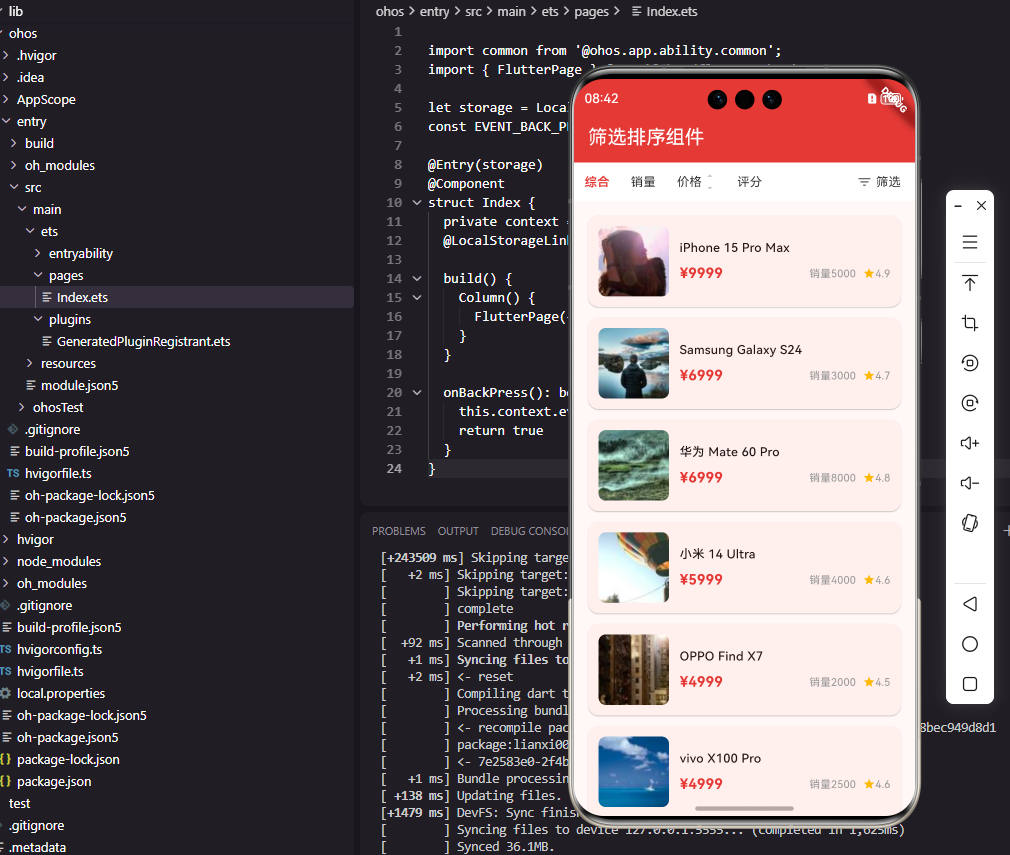
Task: Click the Samsung Galaxy S24 title
Action: click(740, 350)
